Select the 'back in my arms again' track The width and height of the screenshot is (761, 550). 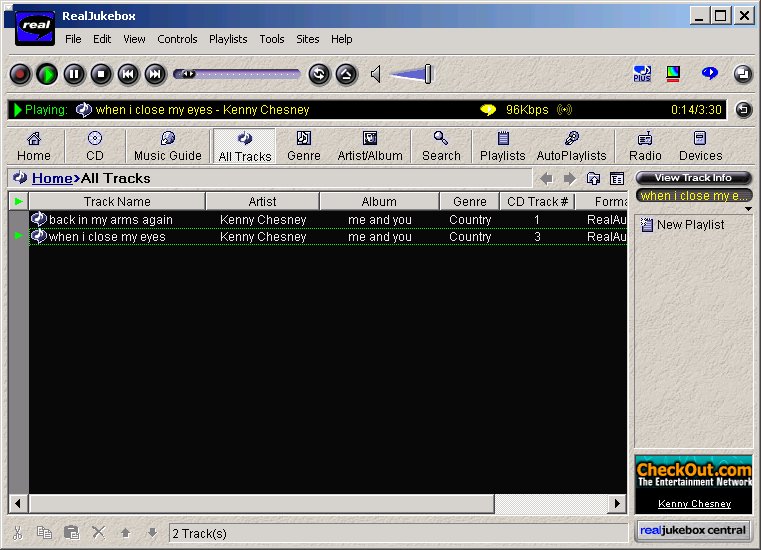coord(111,220)
